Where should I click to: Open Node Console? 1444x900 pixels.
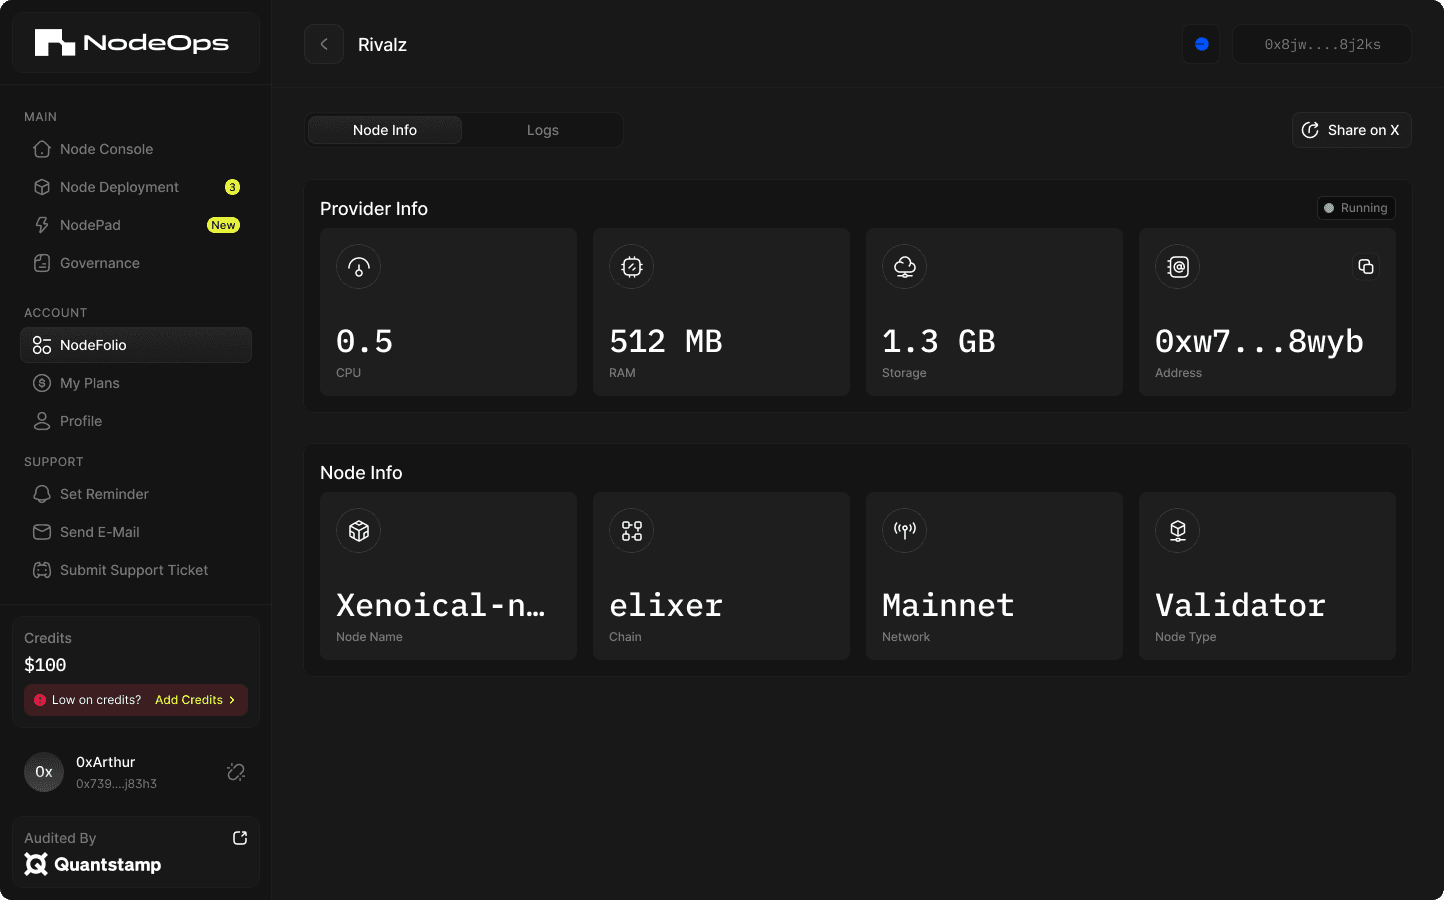click(x=136, y=149)
